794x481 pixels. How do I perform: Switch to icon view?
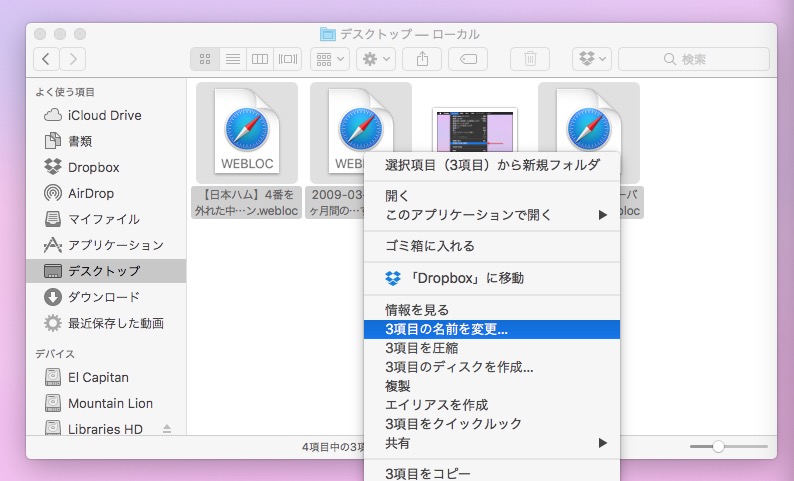click(205, 59)
